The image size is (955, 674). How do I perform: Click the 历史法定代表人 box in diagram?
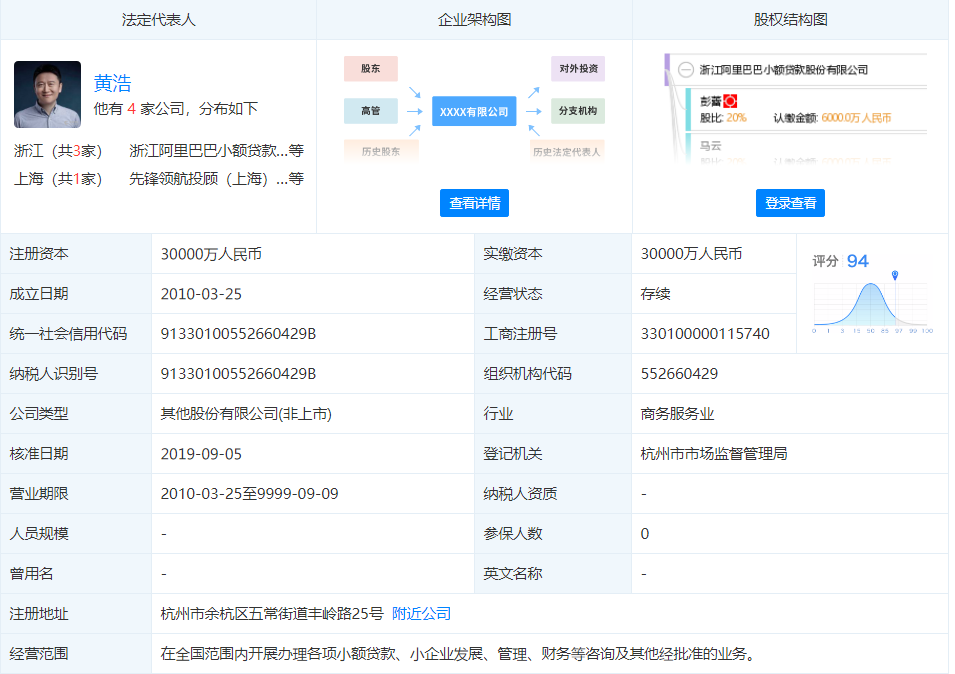567,152
